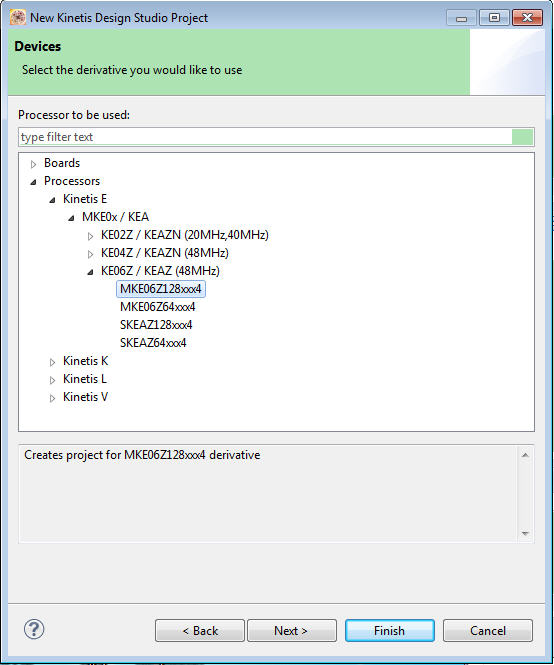Collapse KE06Z / KEAZ (48MHz) node

(90, 272)
